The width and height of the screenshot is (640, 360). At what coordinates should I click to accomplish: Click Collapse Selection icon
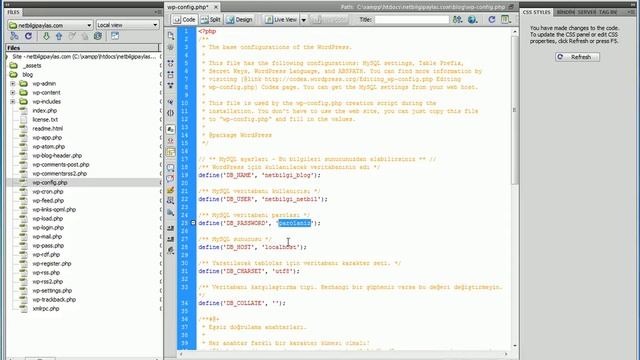pos(171,74)
